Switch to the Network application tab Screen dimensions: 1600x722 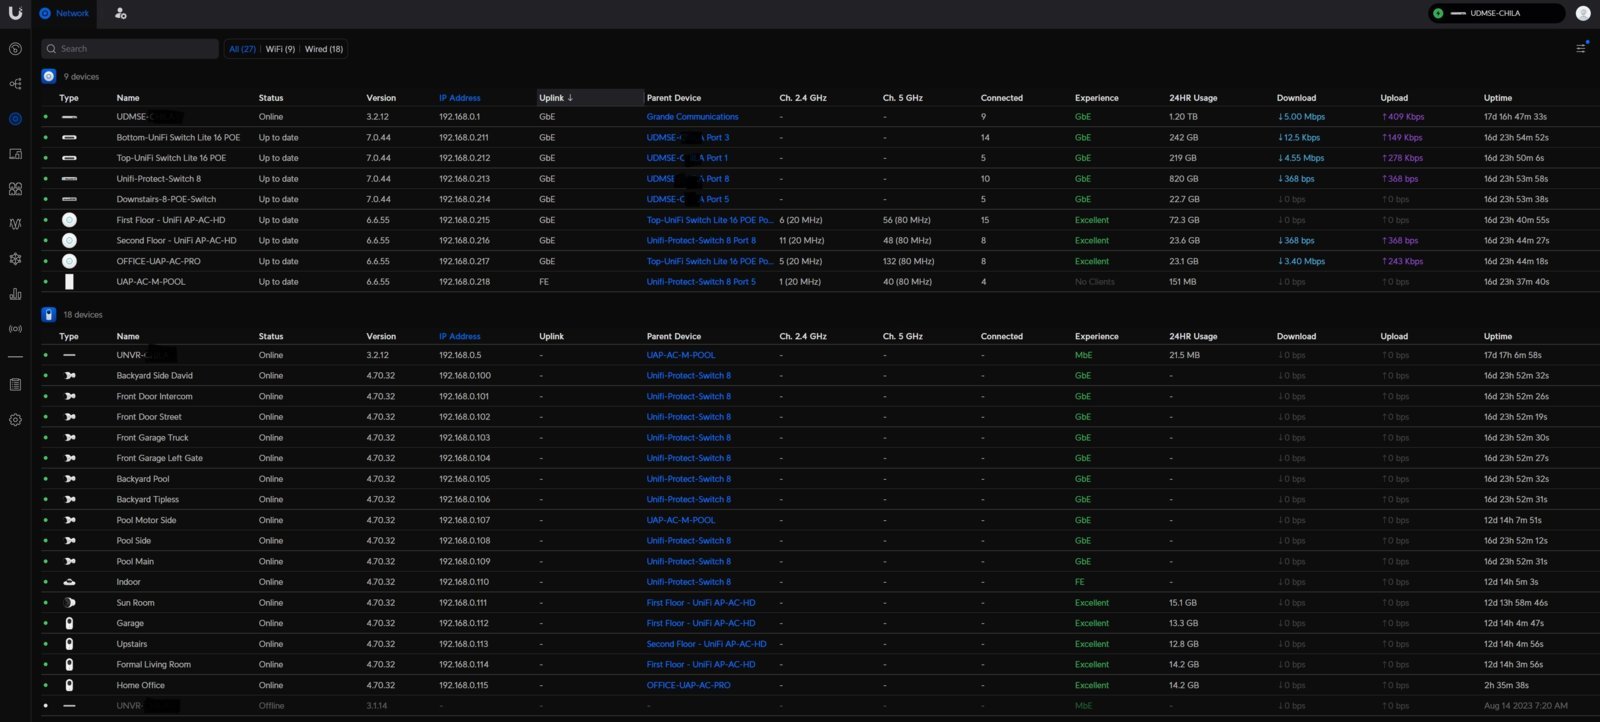pos(64,13)
